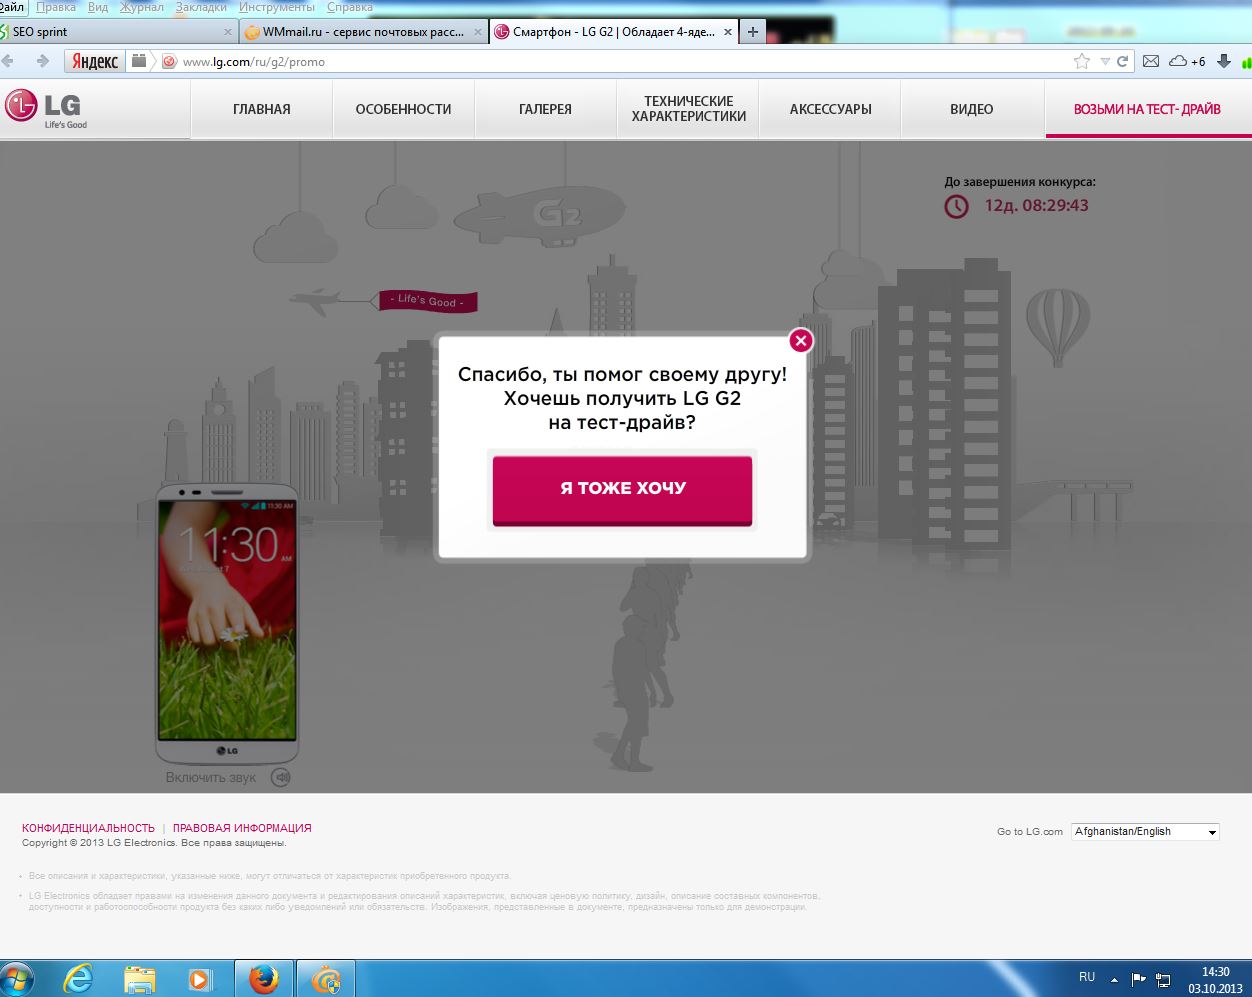This screenshot has height=997, width=1252.
Task: Show hidden system tray icons
Action: pyautogui.click(x=1114, y=980)
